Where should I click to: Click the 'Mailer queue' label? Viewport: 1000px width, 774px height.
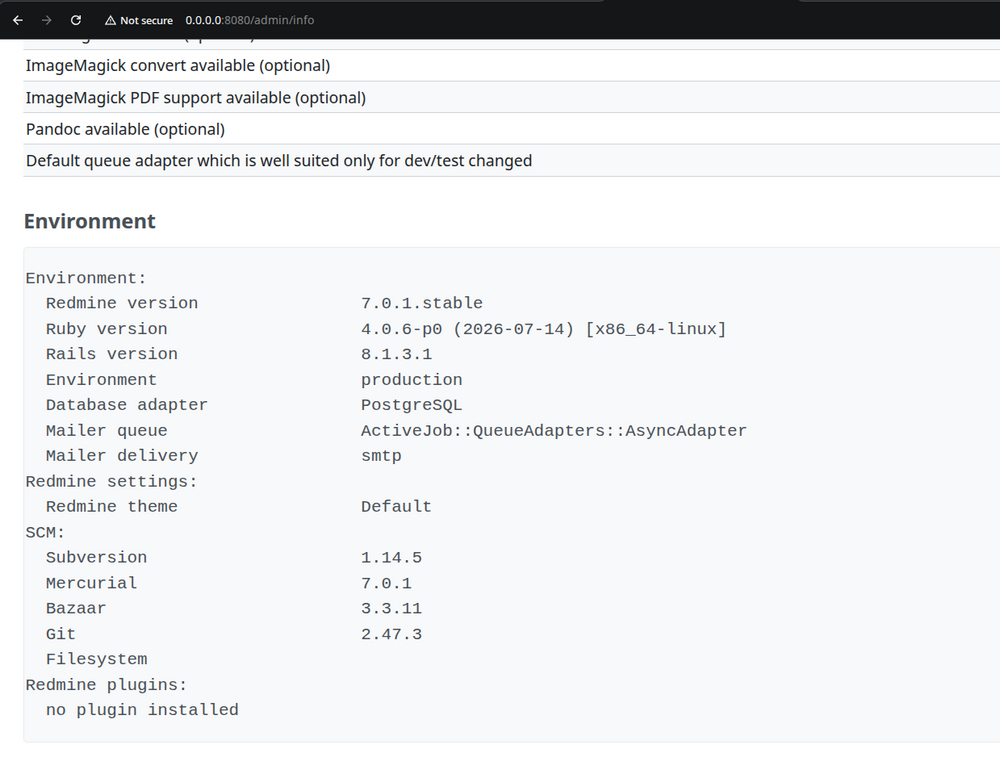(x=107, y=431)
